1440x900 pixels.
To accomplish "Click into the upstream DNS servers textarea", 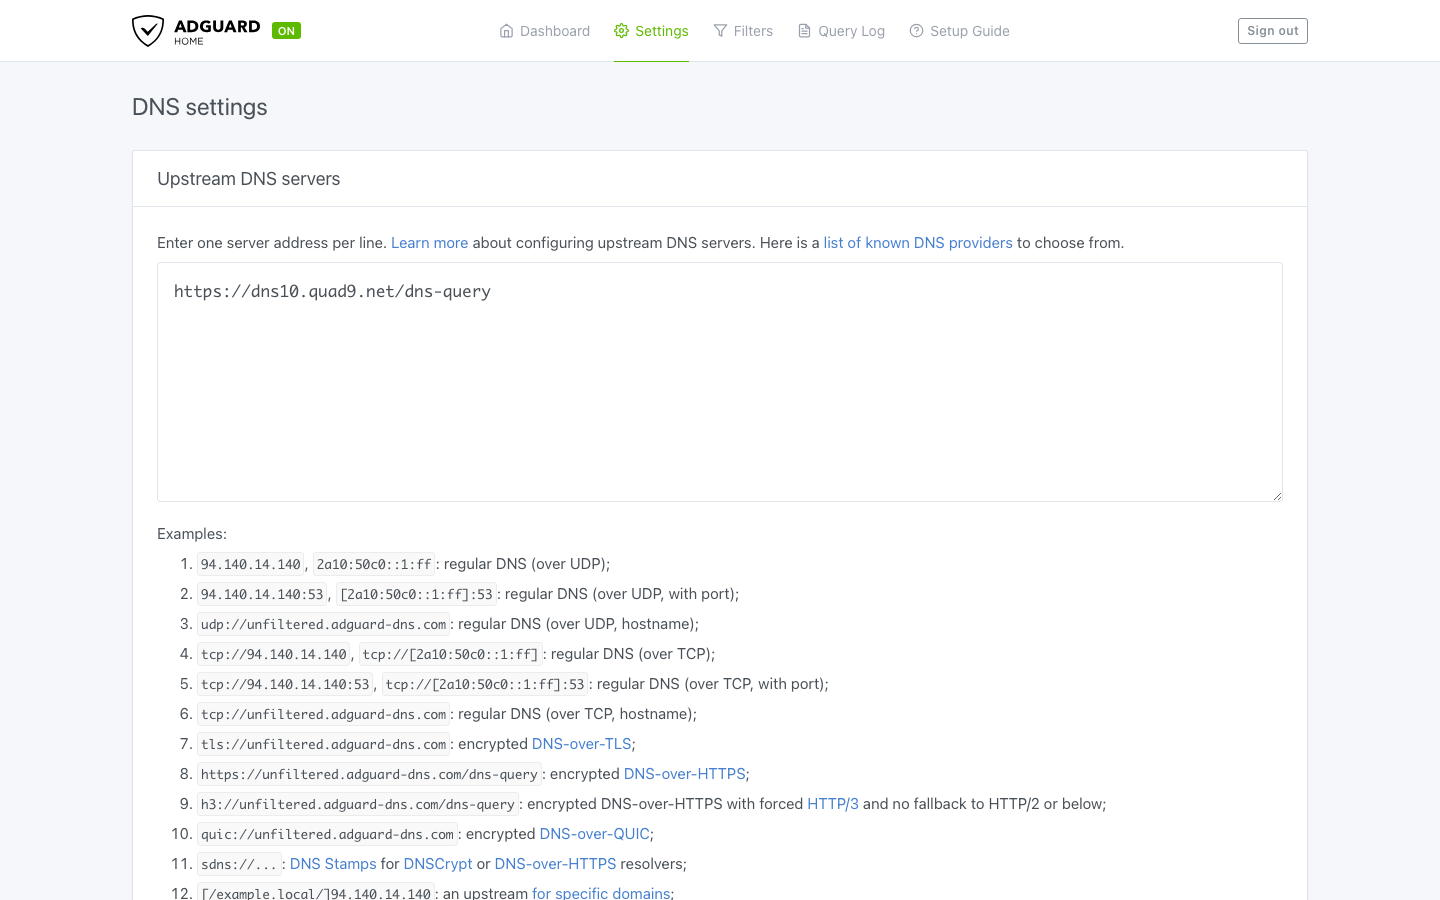I will pyautogui.click(x=720, y=382).
